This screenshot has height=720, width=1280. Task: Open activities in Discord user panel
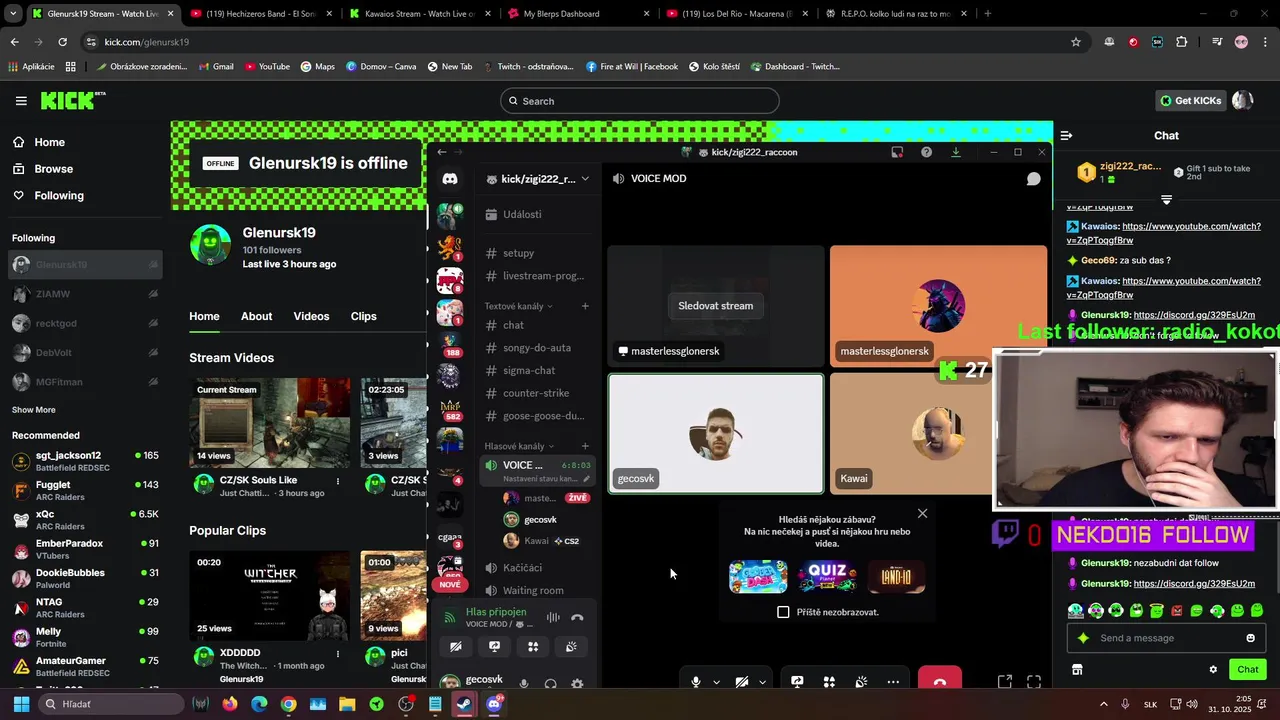click(533, 647)
